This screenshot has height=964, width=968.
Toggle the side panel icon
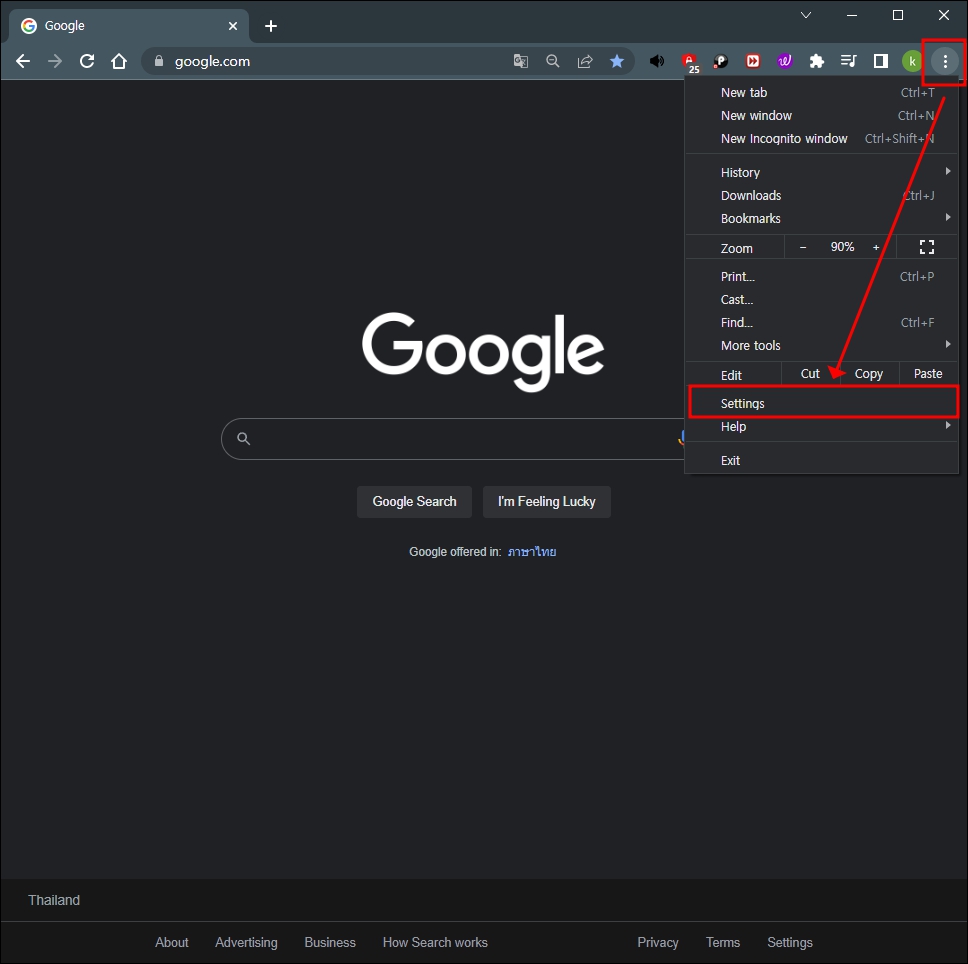click(x=881, y=61)
